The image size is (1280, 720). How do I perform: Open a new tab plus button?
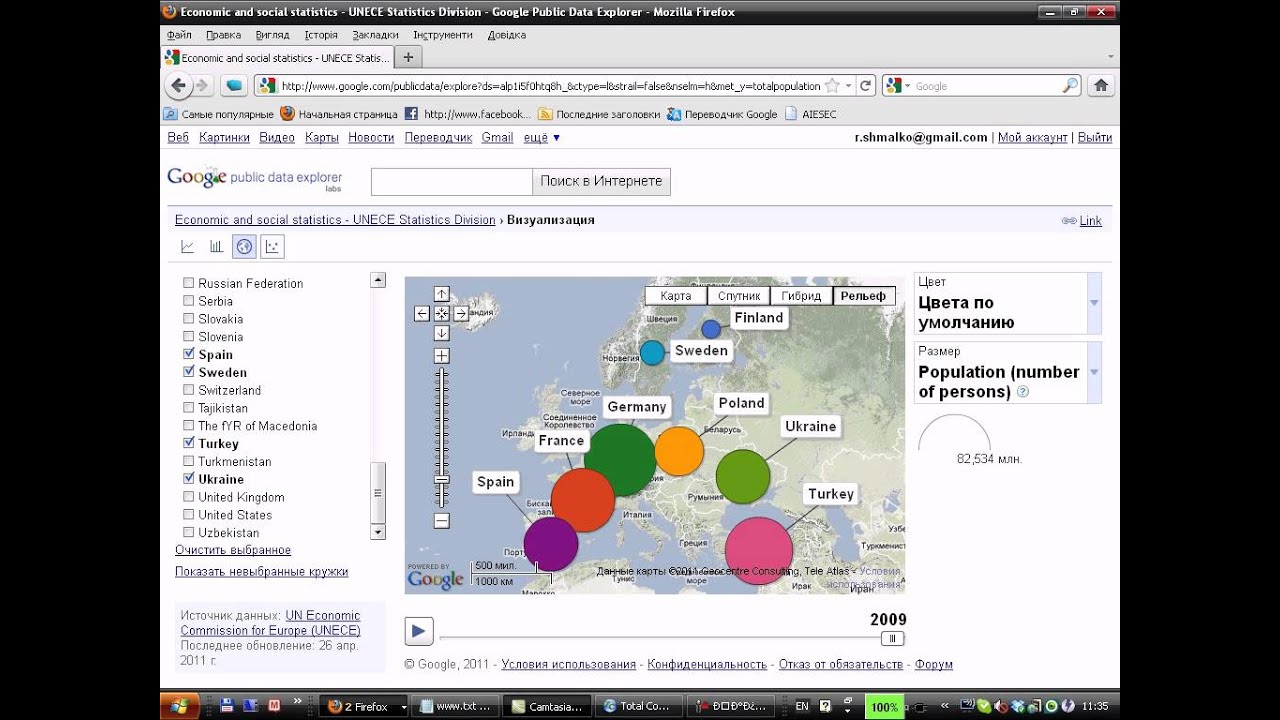(x=407, y=58)
